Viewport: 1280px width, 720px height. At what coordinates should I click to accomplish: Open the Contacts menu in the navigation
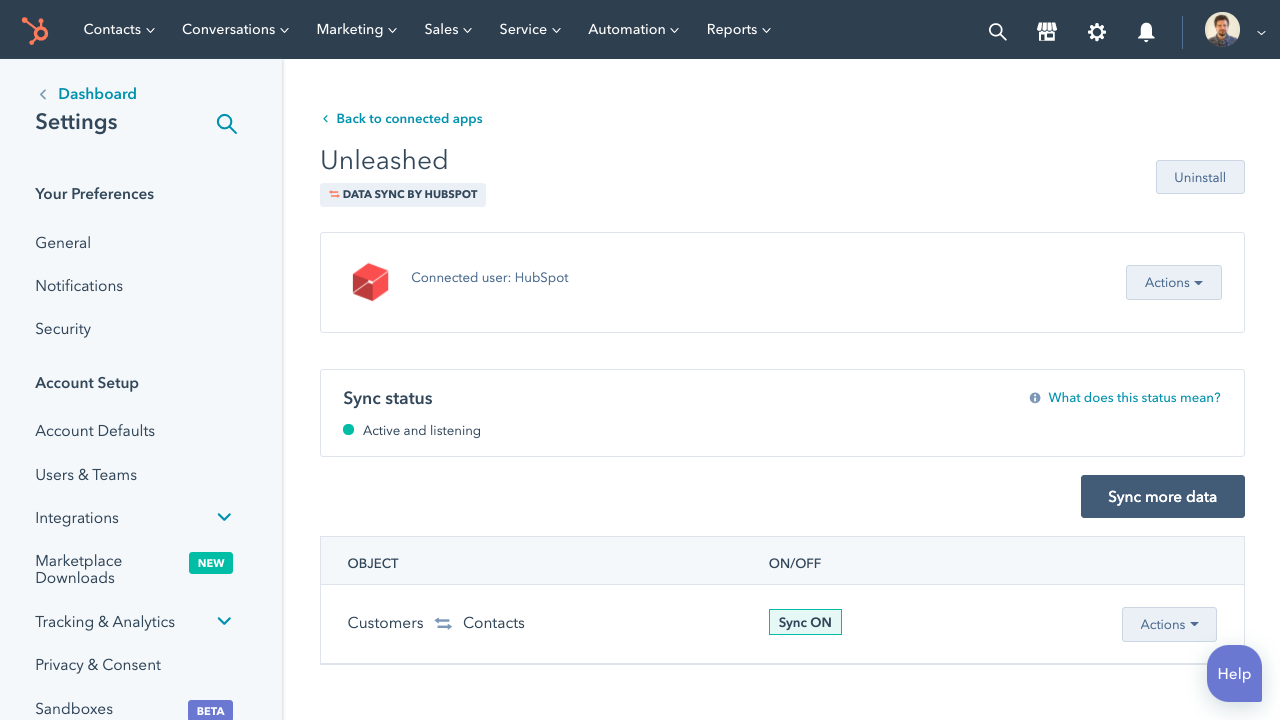point(119,30)
